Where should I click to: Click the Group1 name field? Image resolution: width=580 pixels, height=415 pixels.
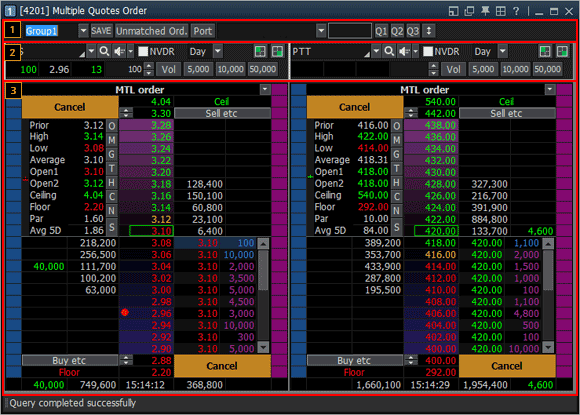[51, 31]
